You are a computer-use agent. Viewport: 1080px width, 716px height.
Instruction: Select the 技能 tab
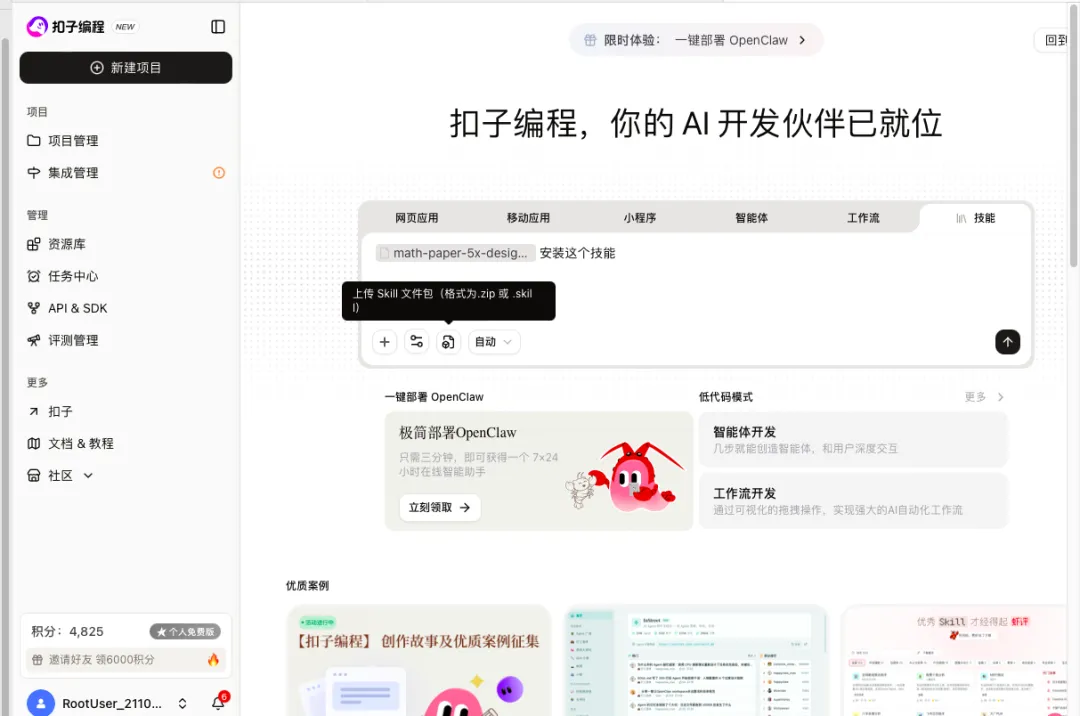(975, 218)
